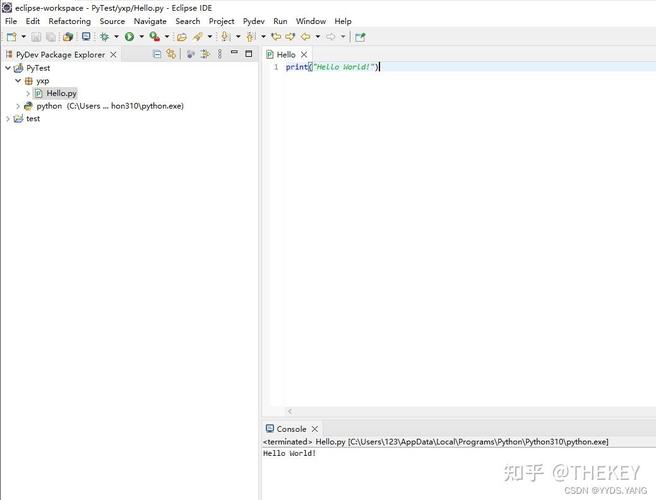Click in the code editor on line 1
The image size is (656, 500).
click(450, 67)
